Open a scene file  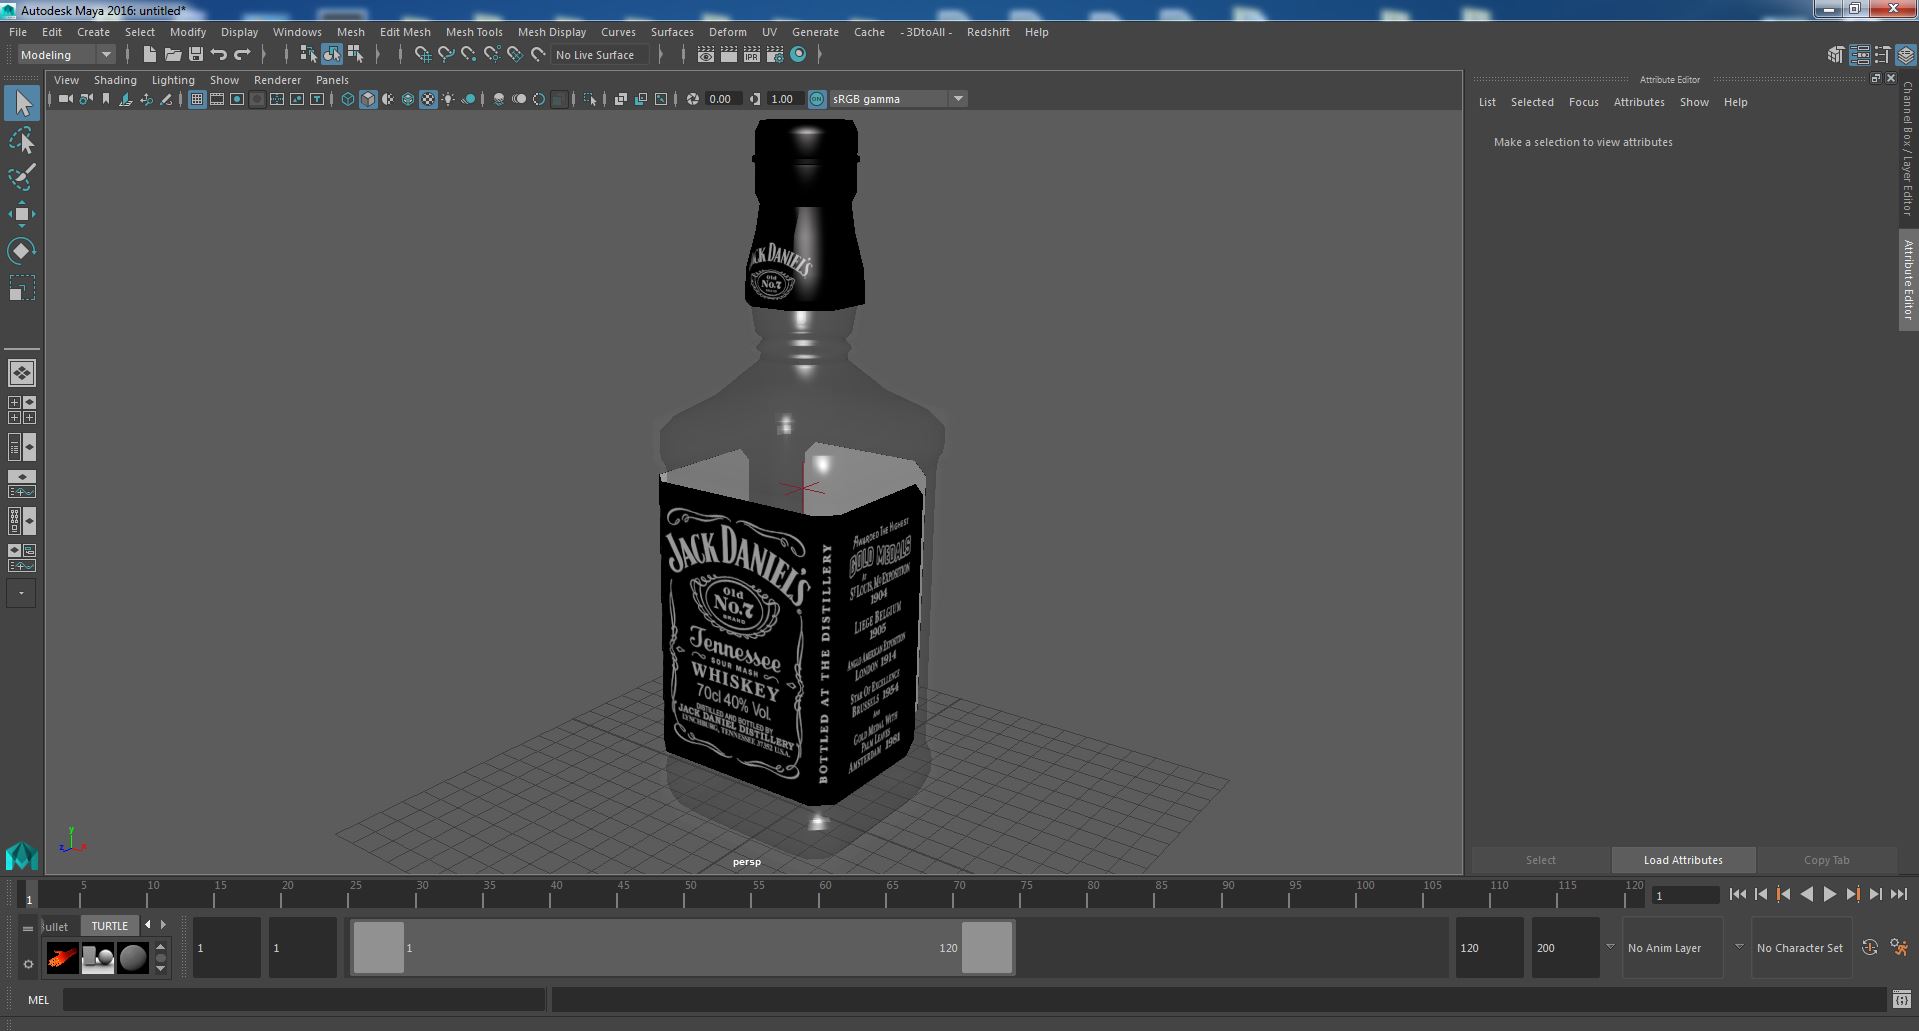point(173,54)
